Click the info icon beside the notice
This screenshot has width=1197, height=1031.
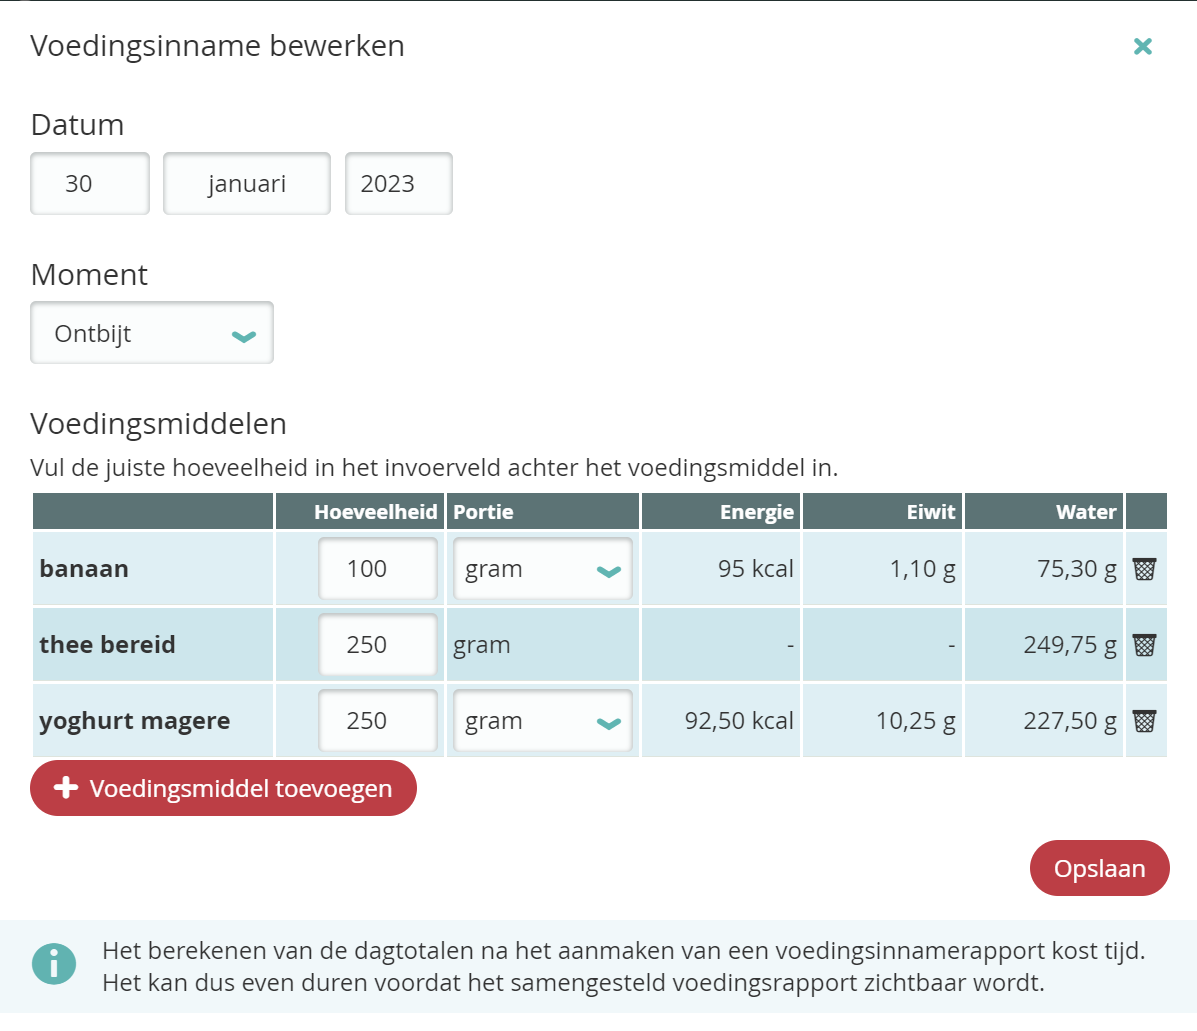click(x=54, y=964)
